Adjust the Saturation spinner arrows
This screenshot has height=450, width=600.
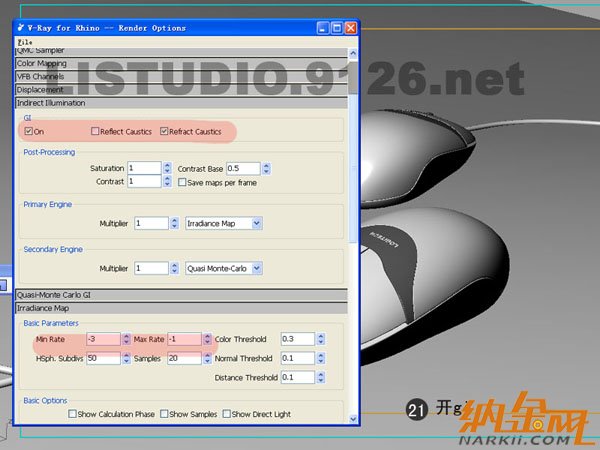tap(167, 168)
